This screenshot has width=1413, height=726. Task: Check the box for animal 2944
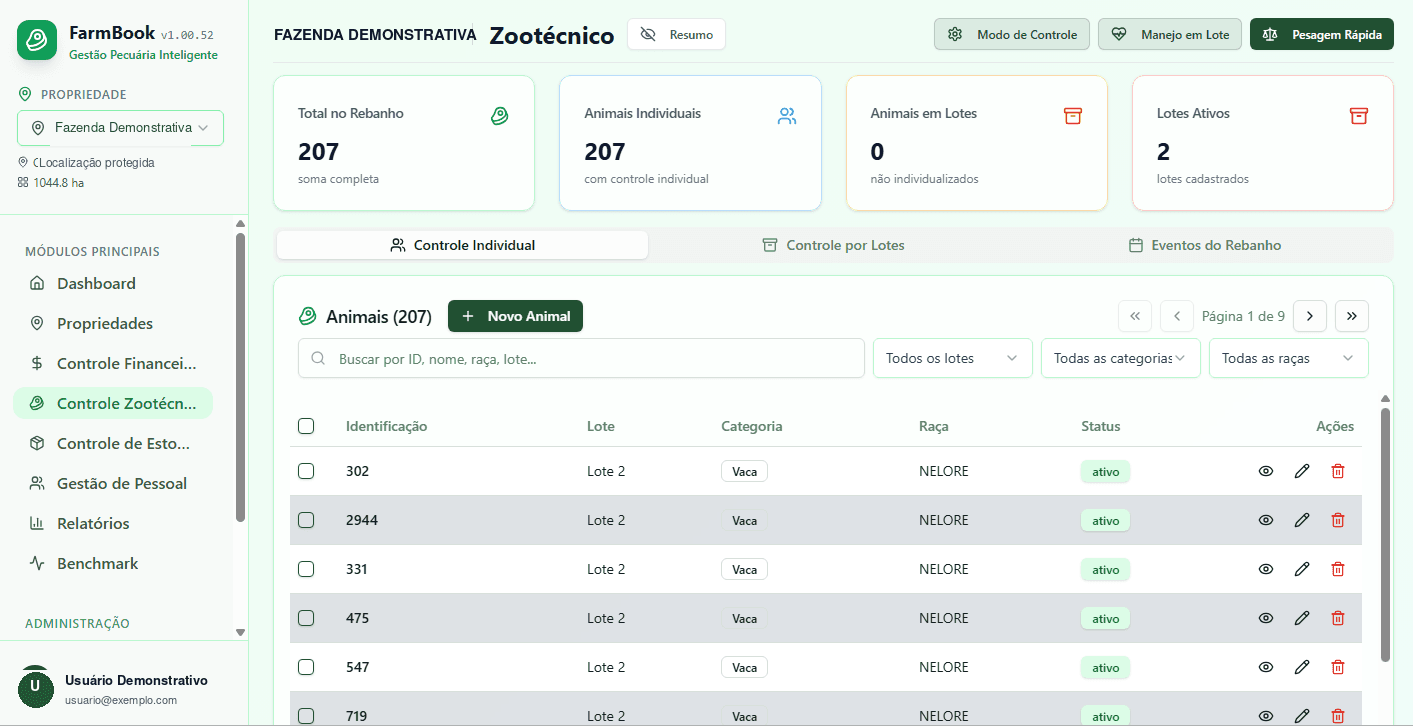(x=306, y=520)
